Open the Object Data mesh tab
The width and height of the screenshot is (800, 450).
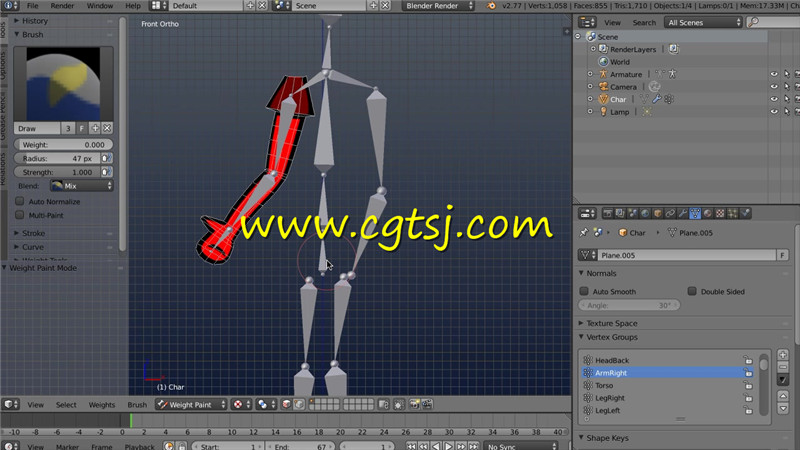pos(695,213)
